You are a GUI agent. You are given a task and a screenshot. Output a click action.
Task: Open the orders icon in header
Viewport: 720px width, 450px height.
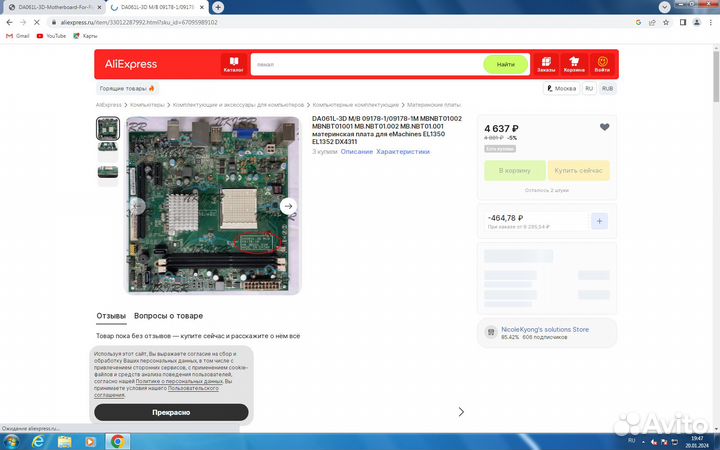tap(546, 64)
